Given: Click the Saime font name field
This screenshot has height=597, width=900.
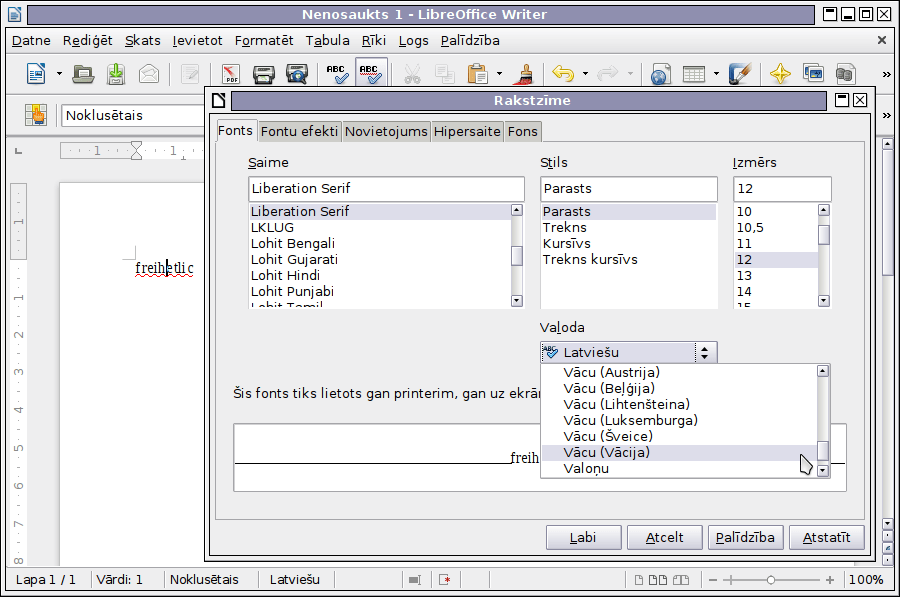Looking at the screenshot, I should coord(386,188).
